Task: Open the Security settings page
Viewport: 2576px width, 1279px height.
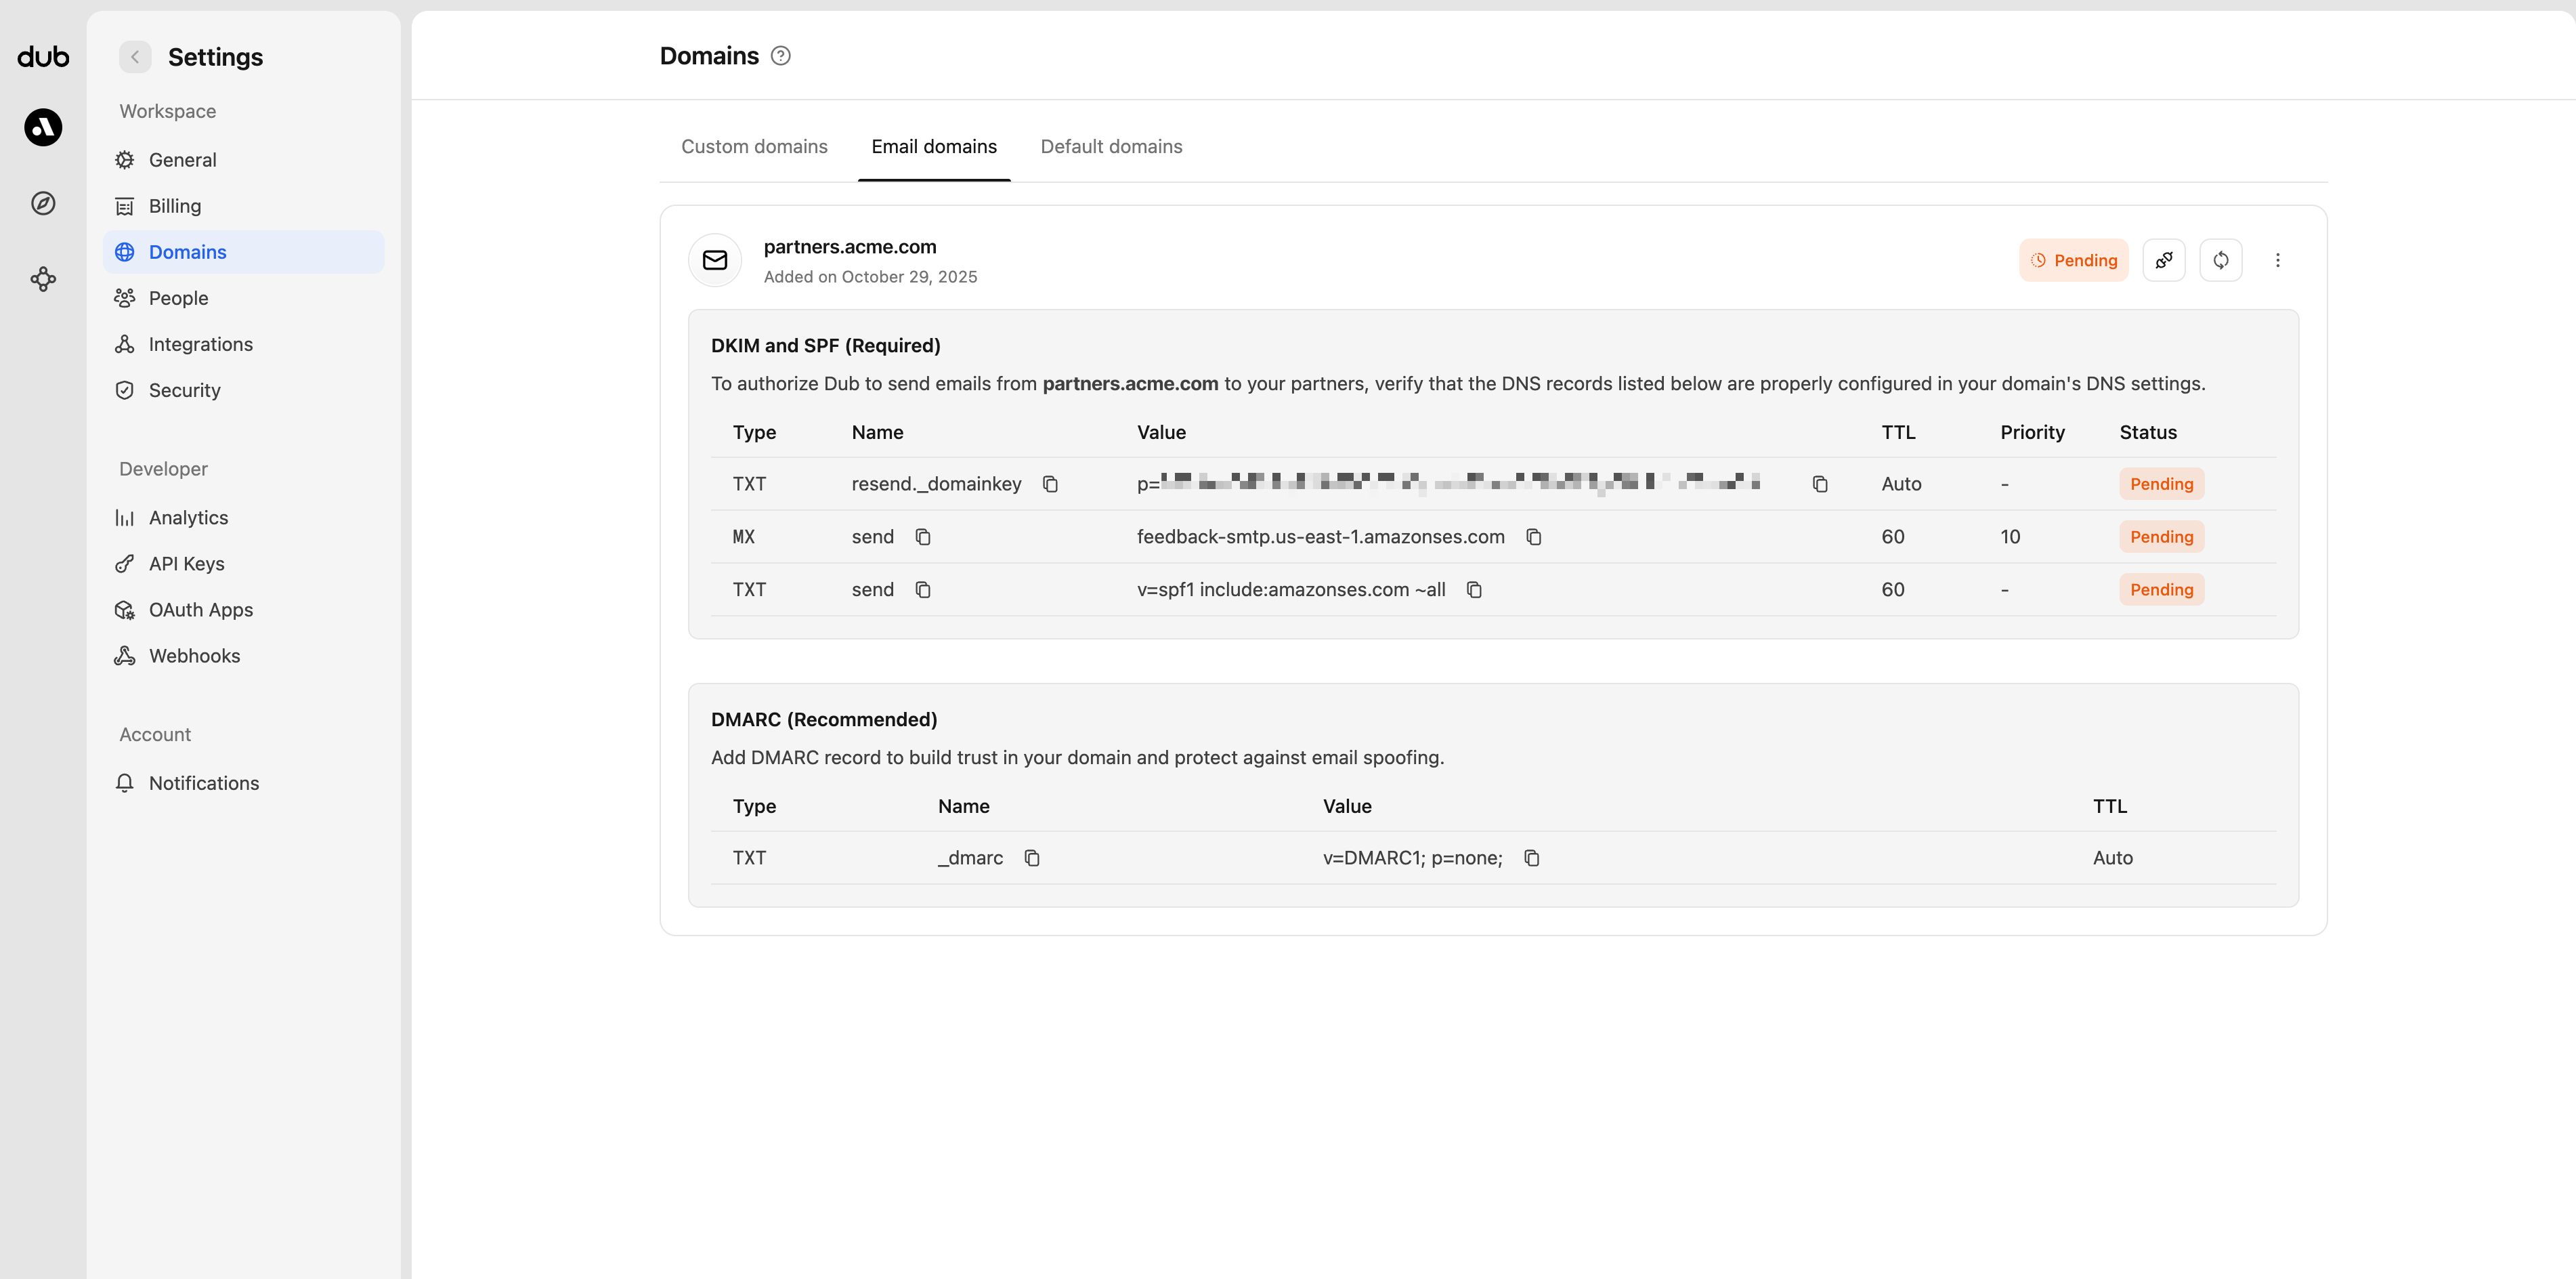Action: [x=184, y=390]
